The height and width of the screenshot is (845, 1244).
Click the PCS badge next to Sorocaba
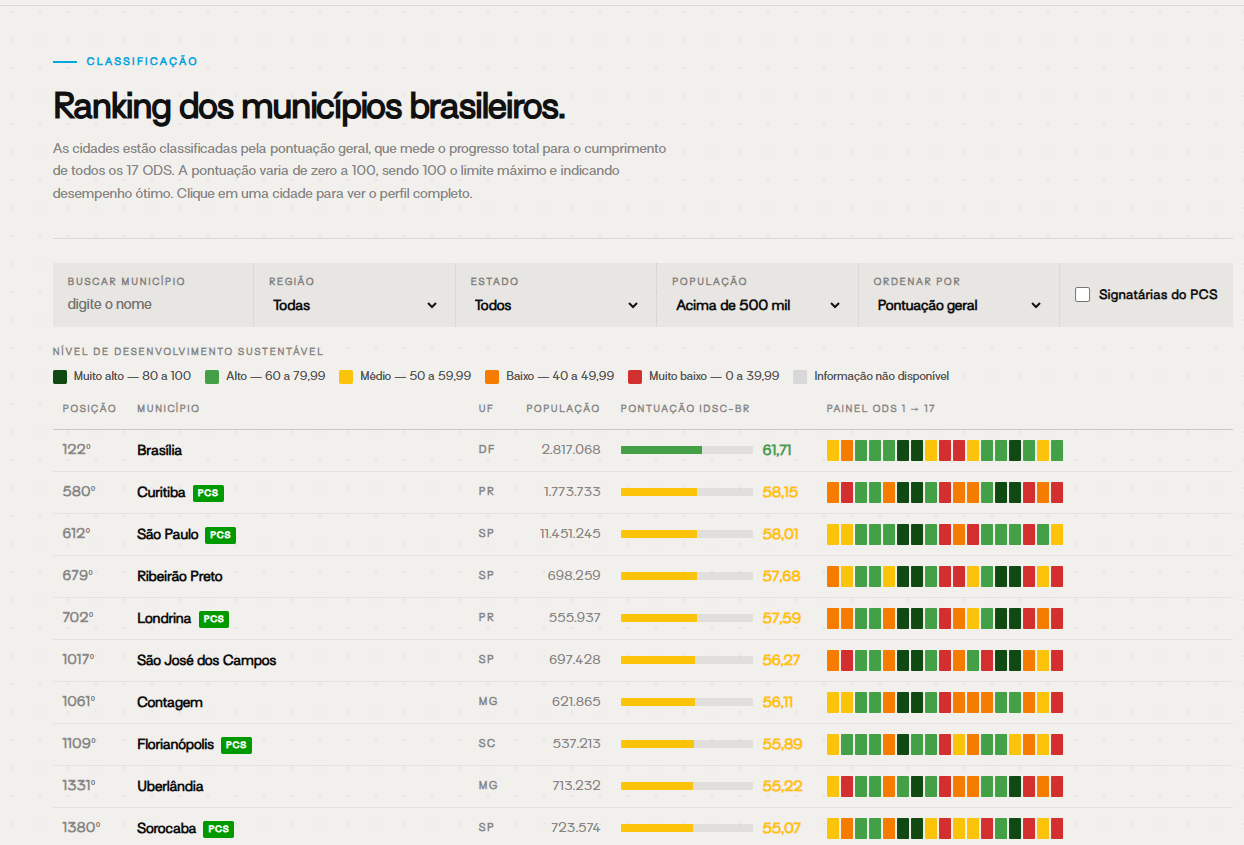(x=218, y=829)
